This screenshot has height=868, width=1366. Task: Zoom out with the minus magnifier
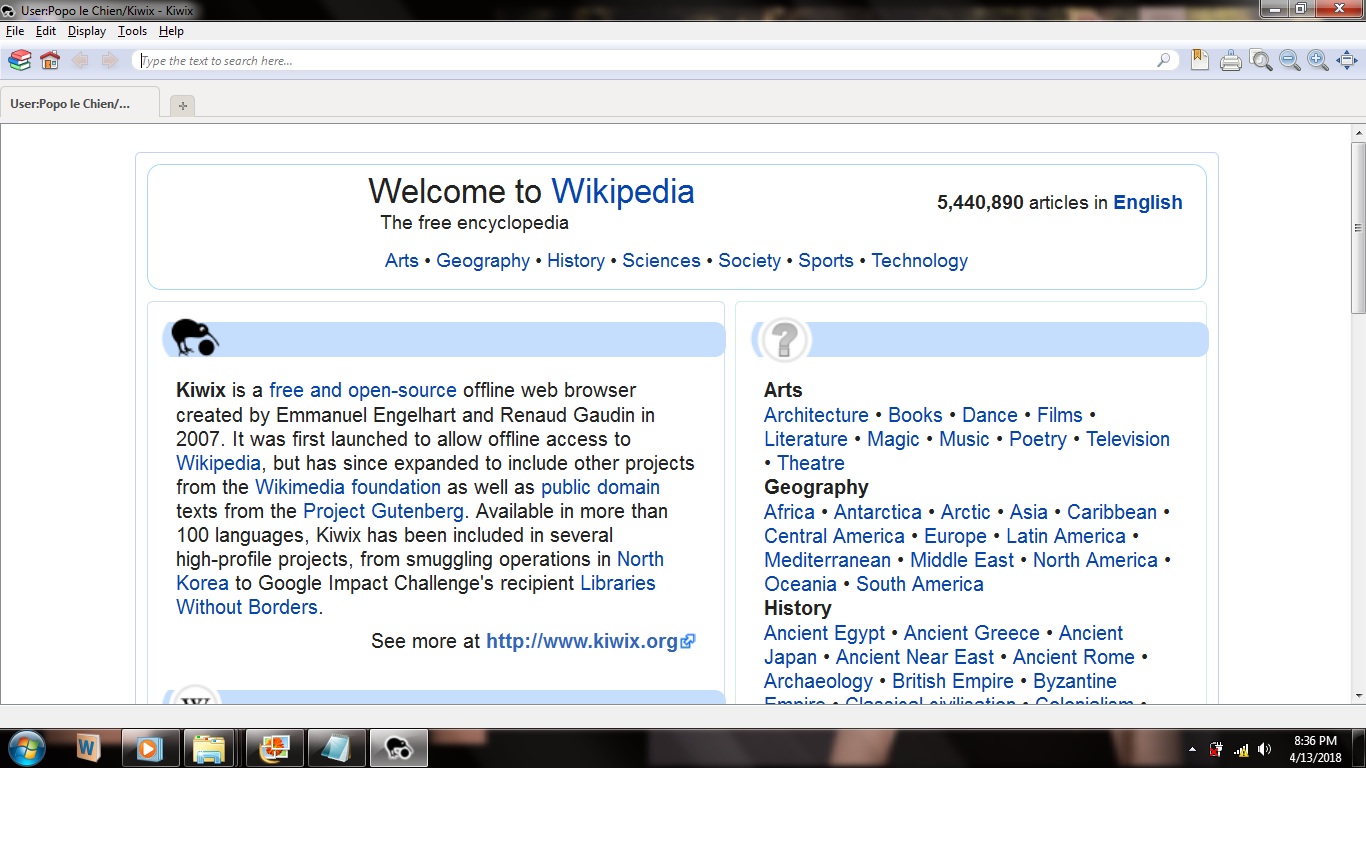point(1290,61)
